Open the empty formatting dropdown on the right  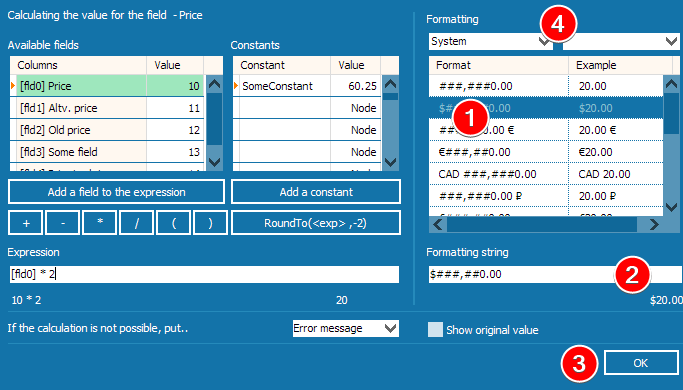pyautogui.click(x=621, y=41)
